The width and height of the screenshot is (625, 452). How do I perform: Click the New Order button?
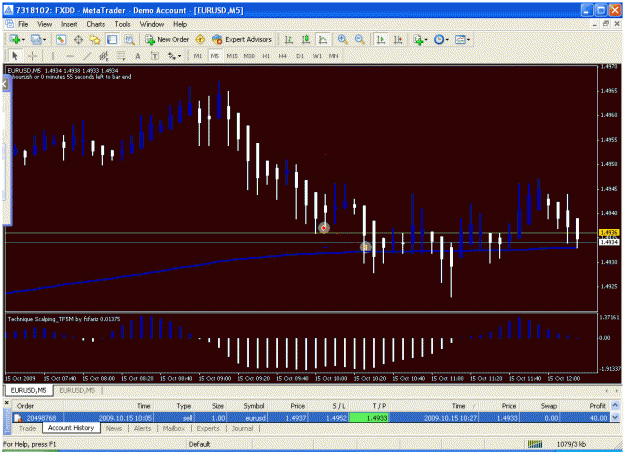coord(167,39)
